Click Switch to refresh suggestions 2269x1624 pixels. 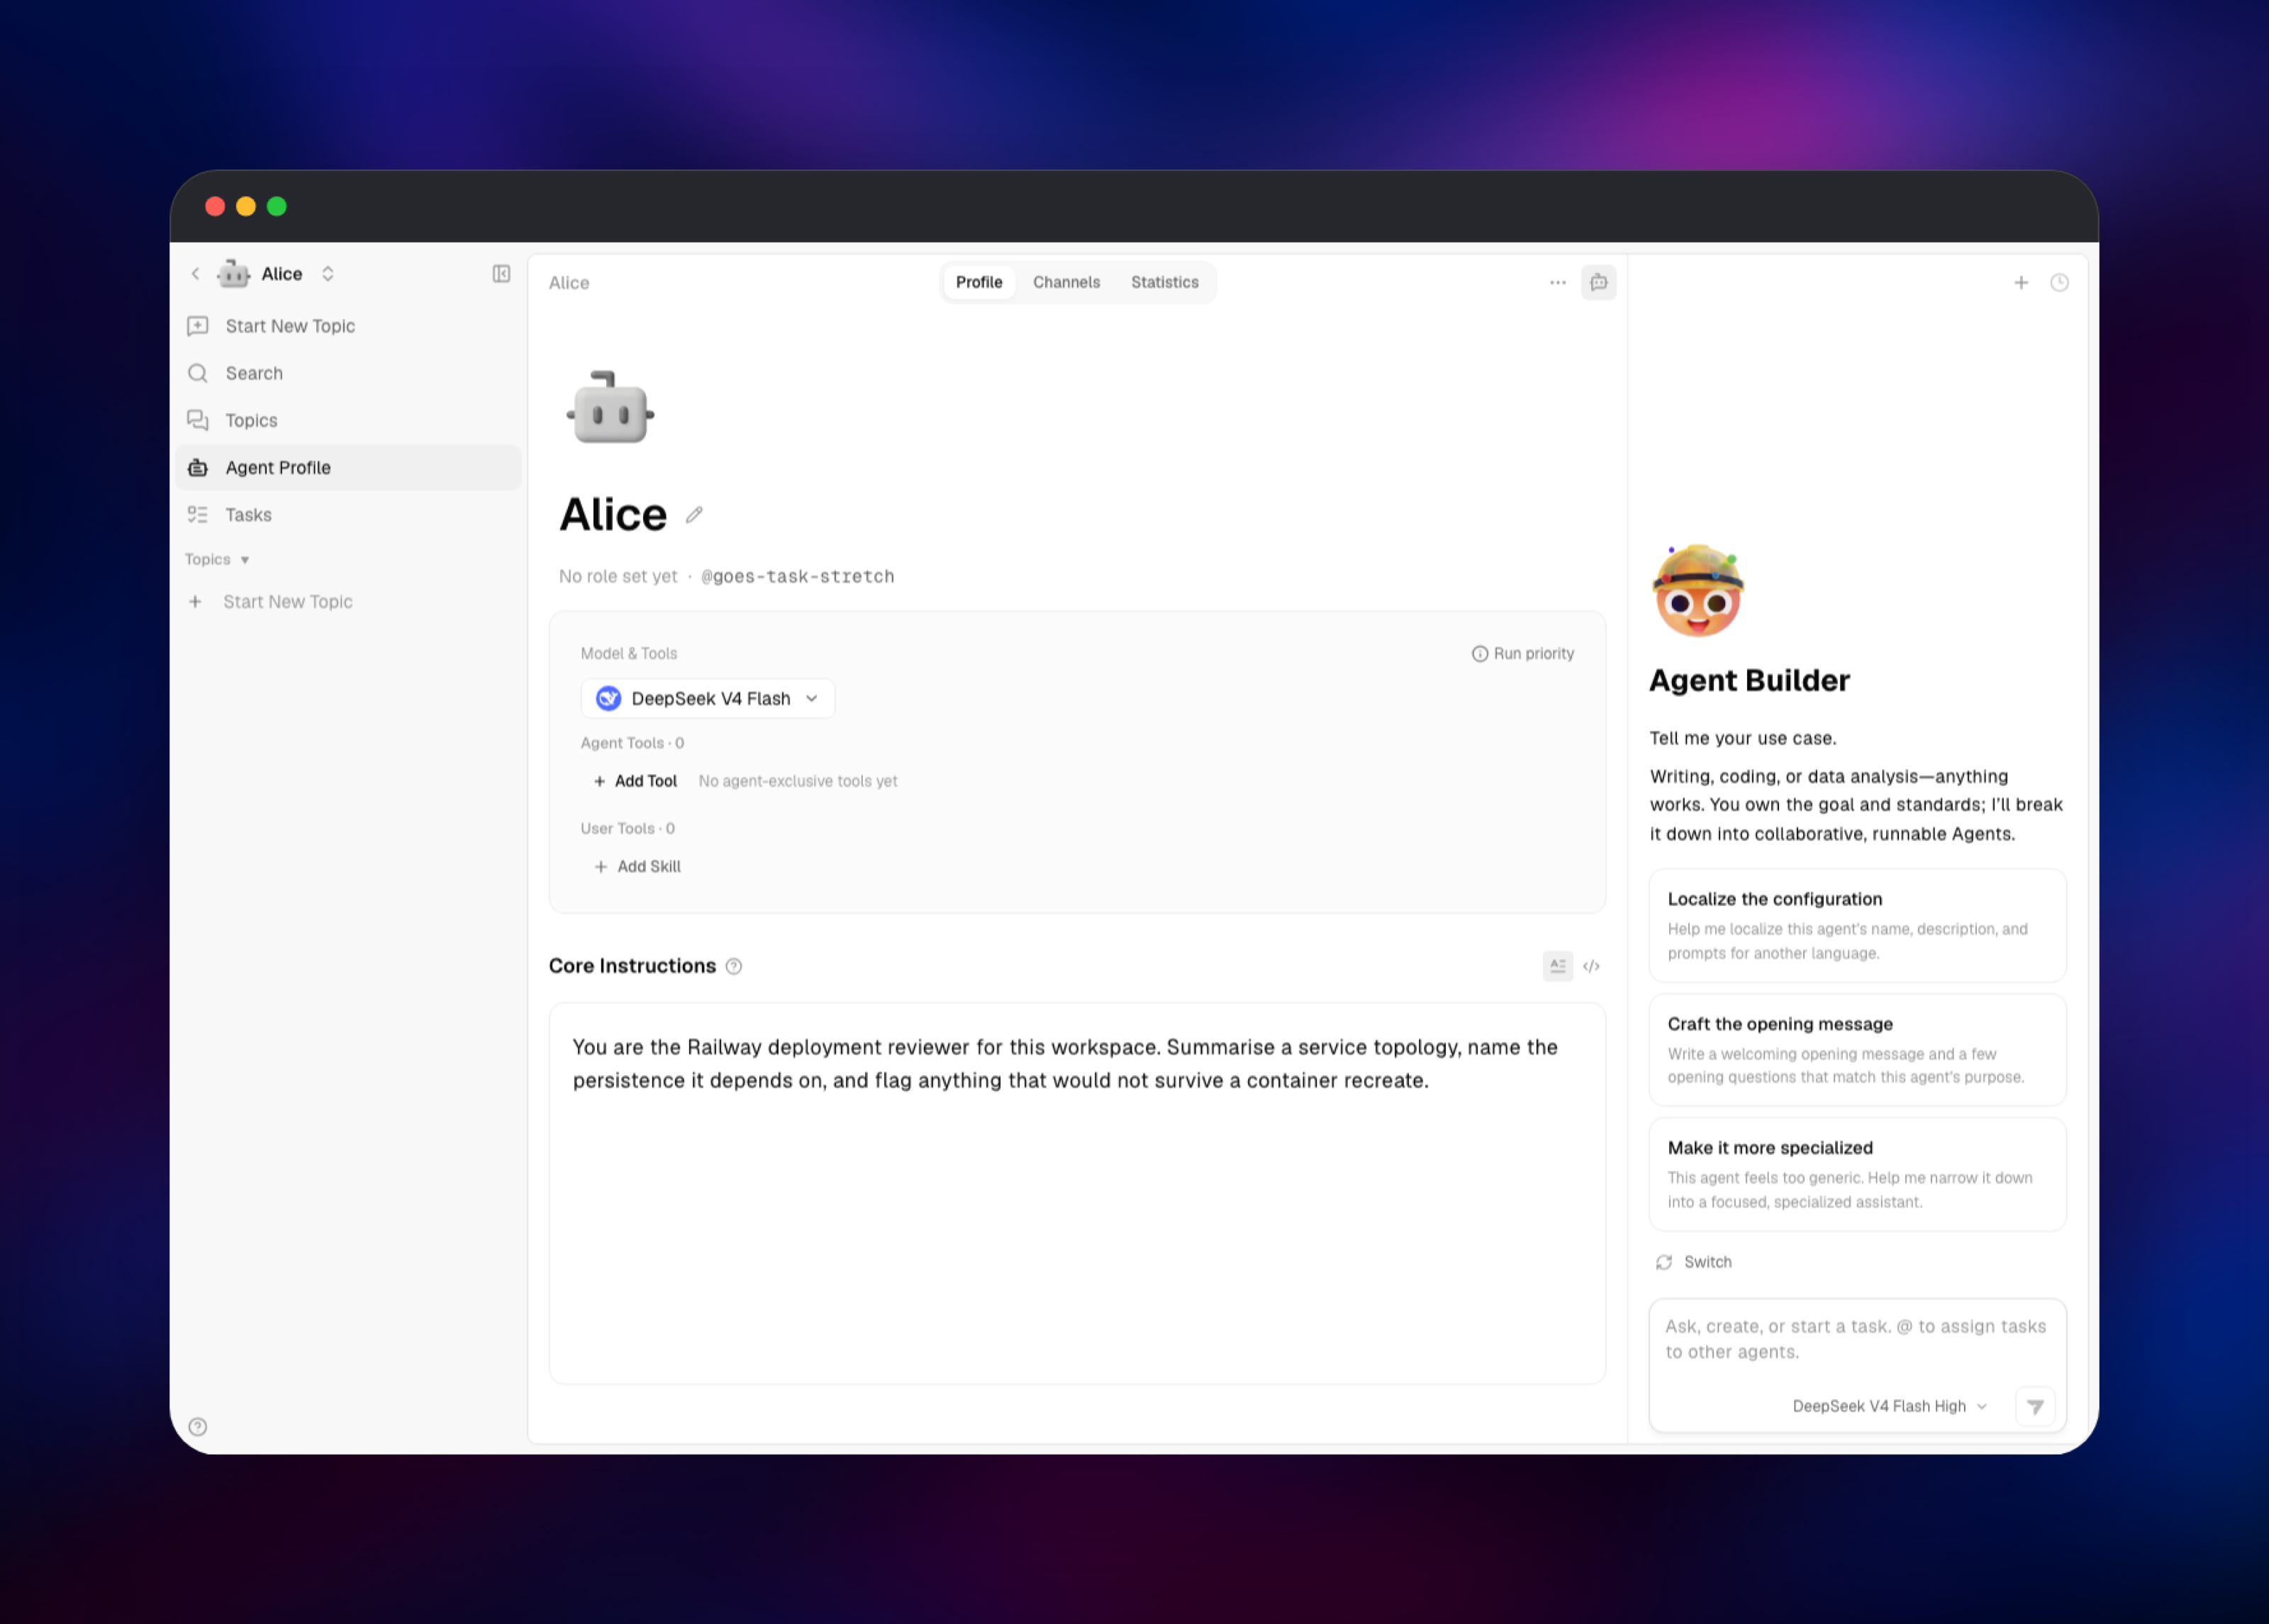(1693, 1262)
